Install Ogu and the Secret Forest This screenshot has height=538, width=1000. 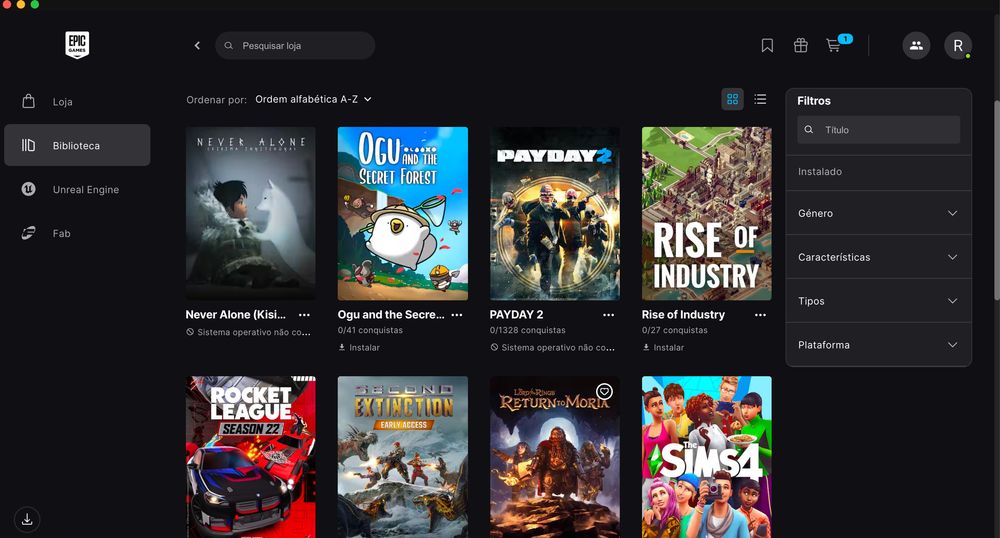pyautogui.click(x=359, y=347)
